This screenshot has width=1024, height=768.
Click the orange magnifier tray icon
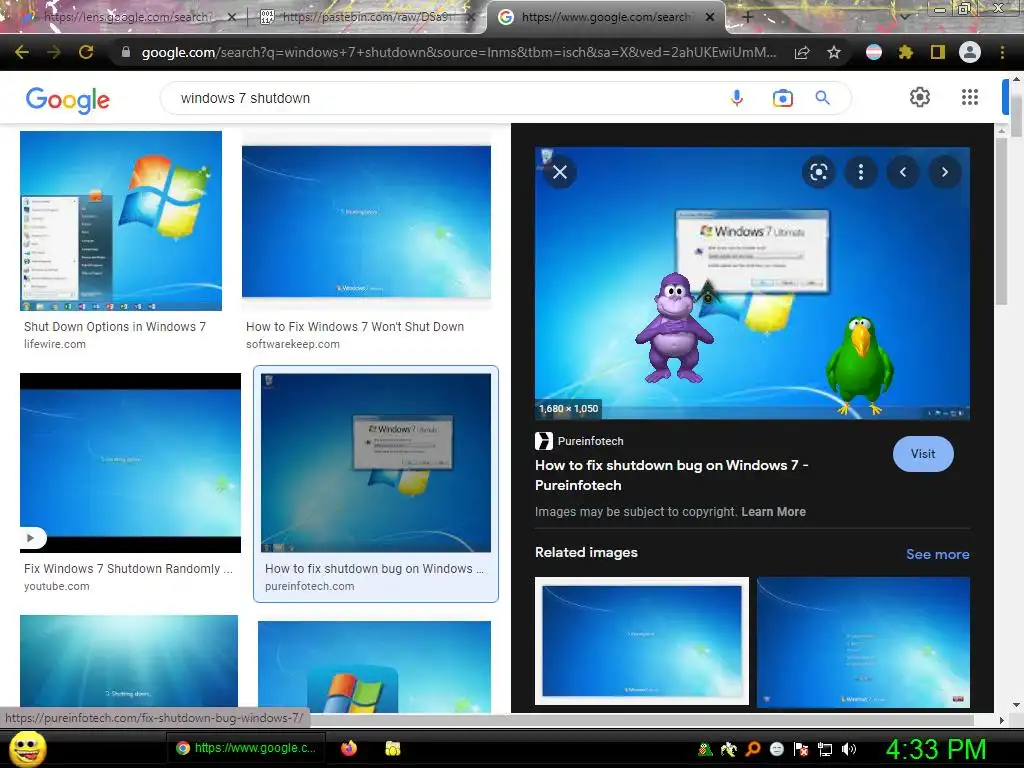coord(753,749)
